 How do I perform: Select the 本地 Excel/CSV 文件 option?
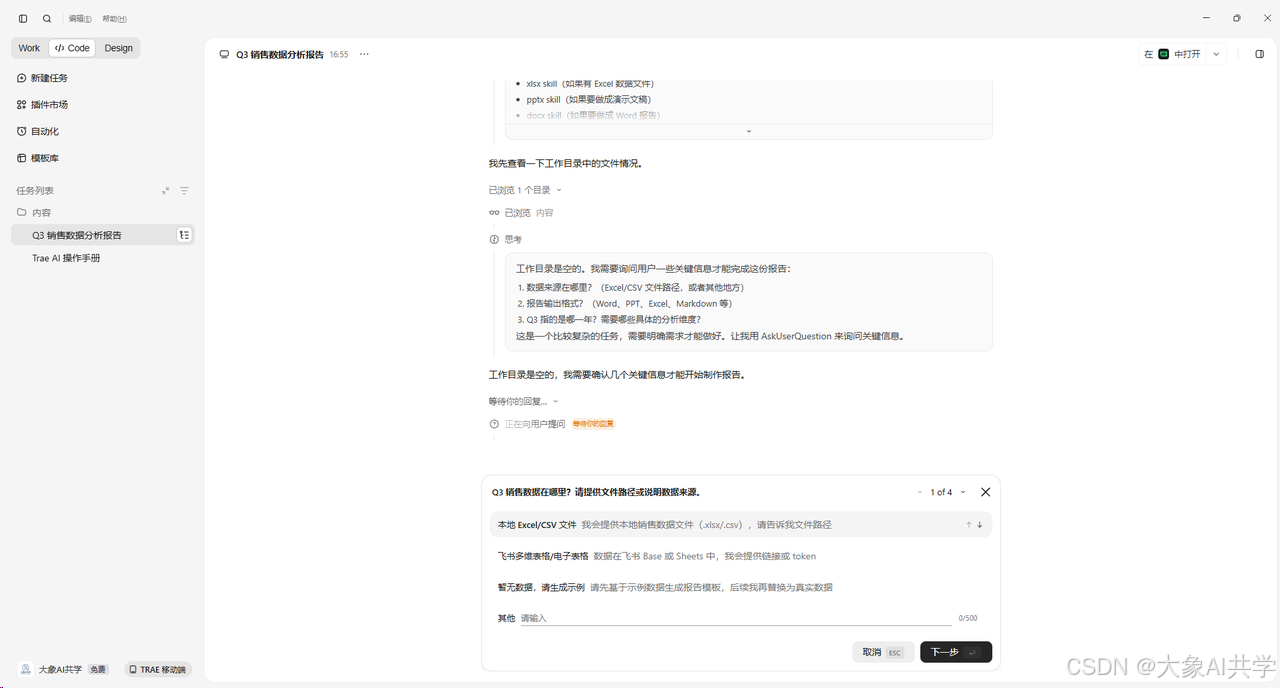(x=741, y=525)
